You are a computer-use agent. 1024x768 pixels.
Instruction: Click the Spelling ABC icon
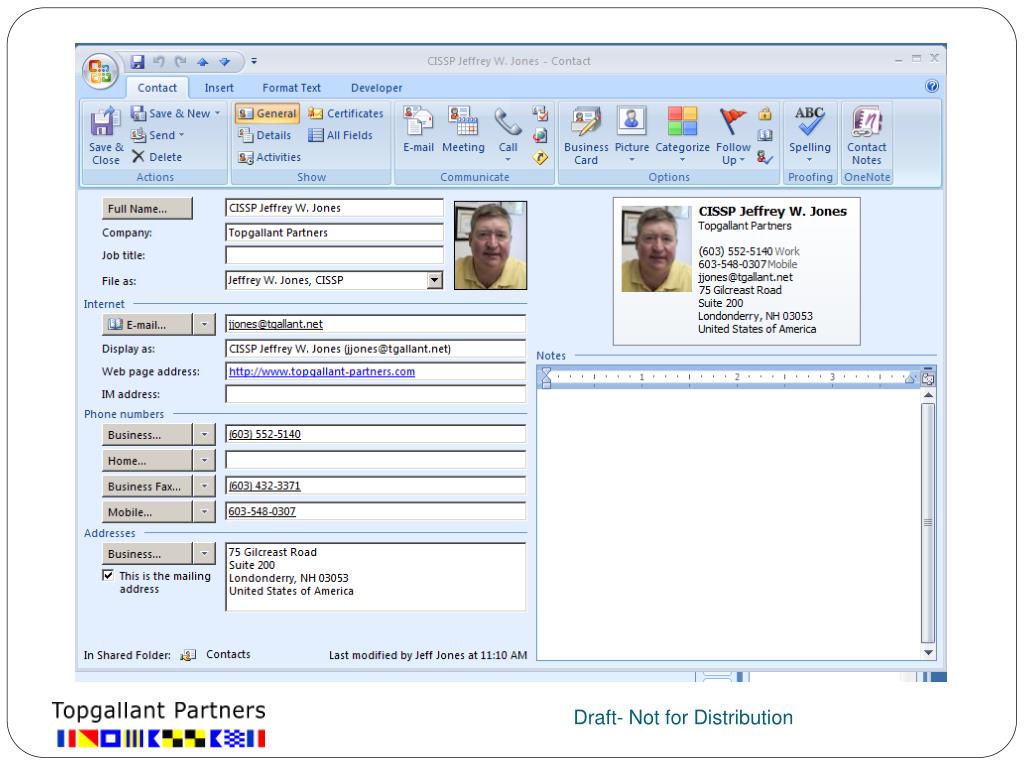809,135
